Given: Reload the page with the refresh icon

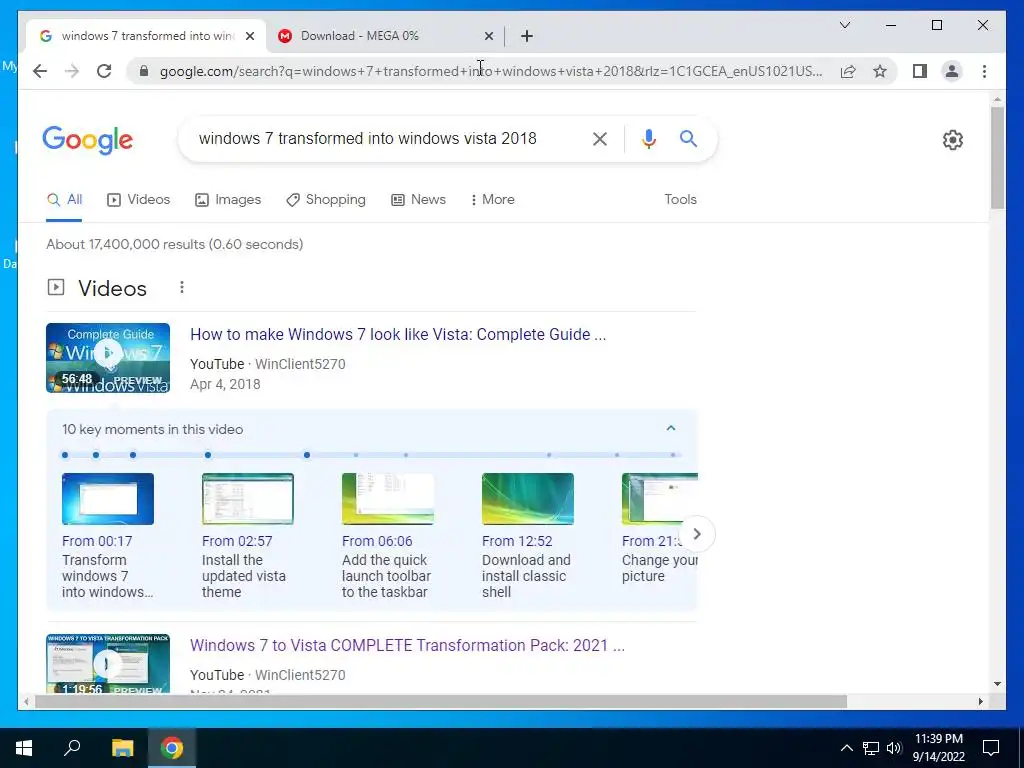Looking at the screenshot, I should pos(104,71).
